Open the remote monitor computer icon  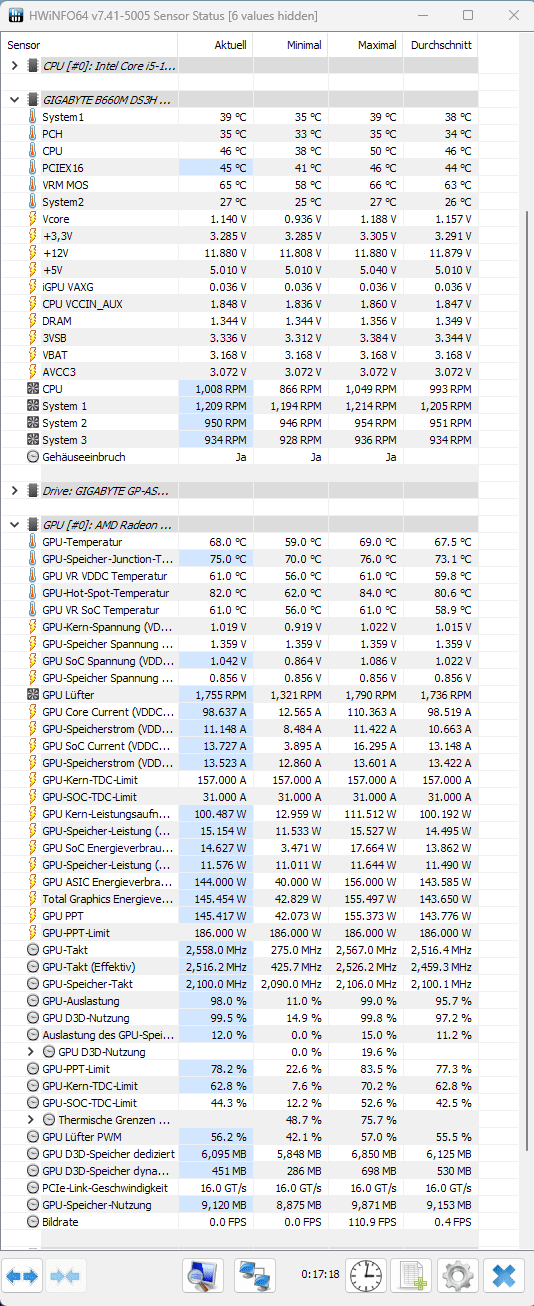(204, 1275)
